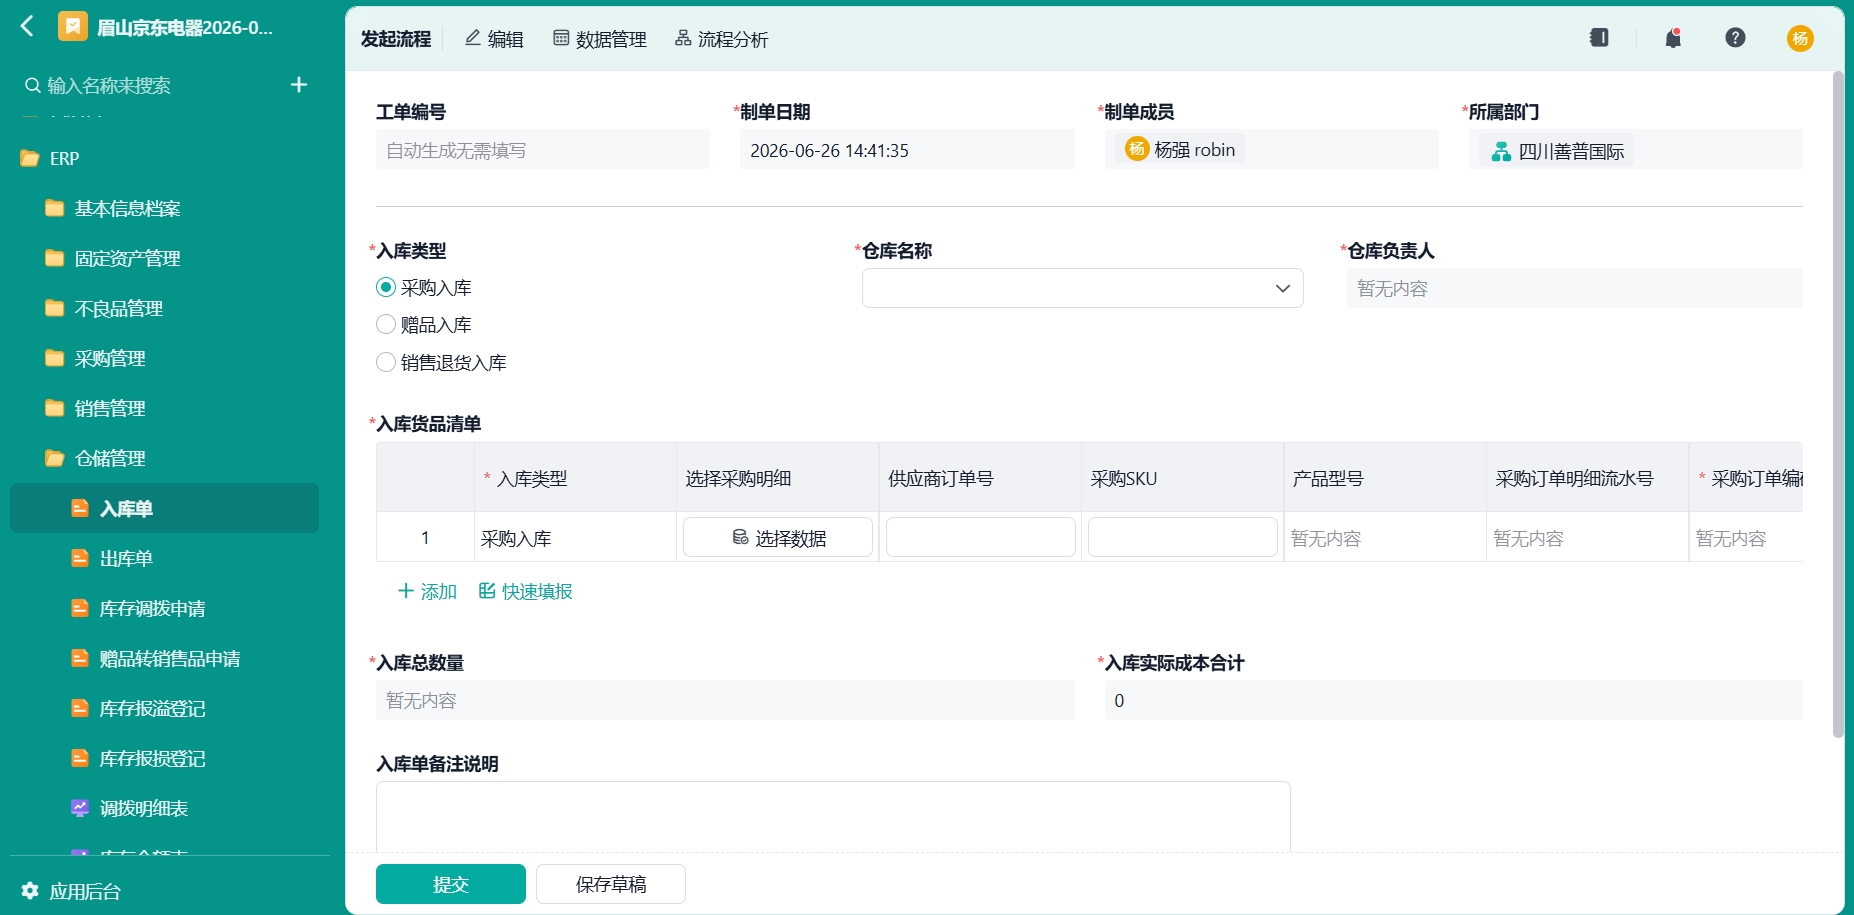The image size is (1854, 915).
Task: Switch to the 编辑 tab
Action: pyautogui.click(x=494, y=39)
